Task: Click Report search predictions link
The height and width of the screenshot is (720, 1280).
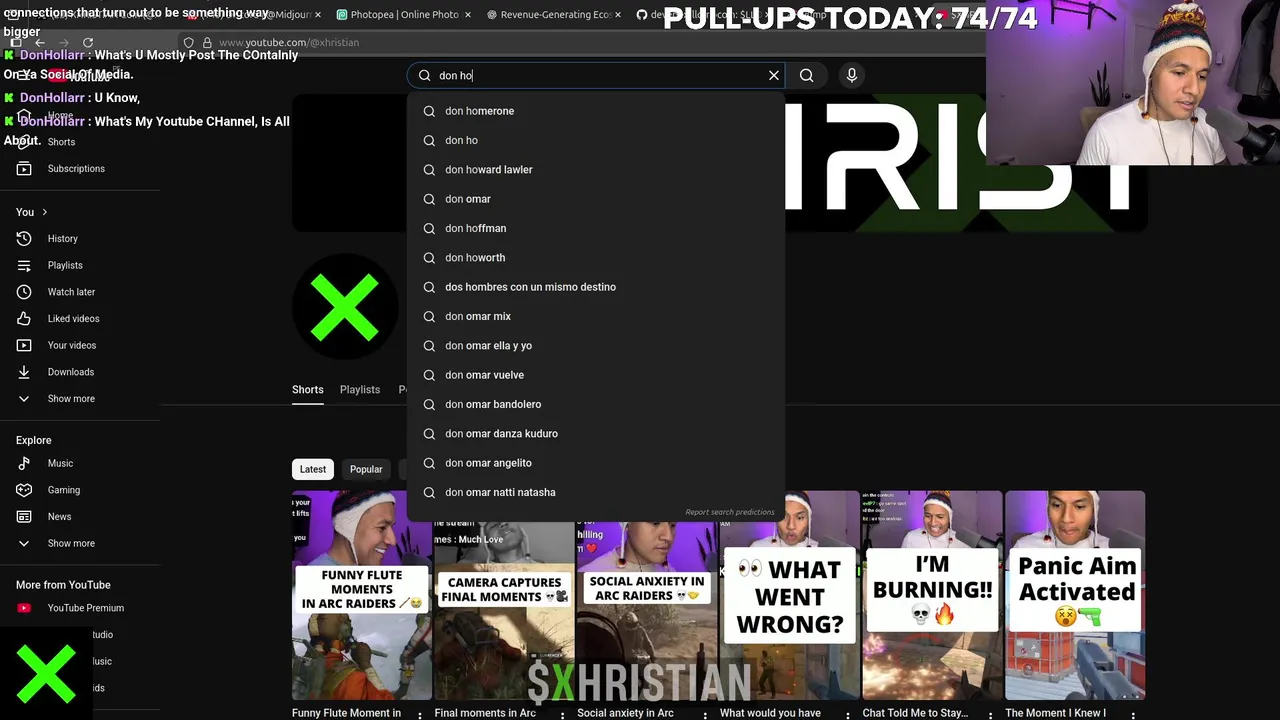Action: tap(730, 512)
